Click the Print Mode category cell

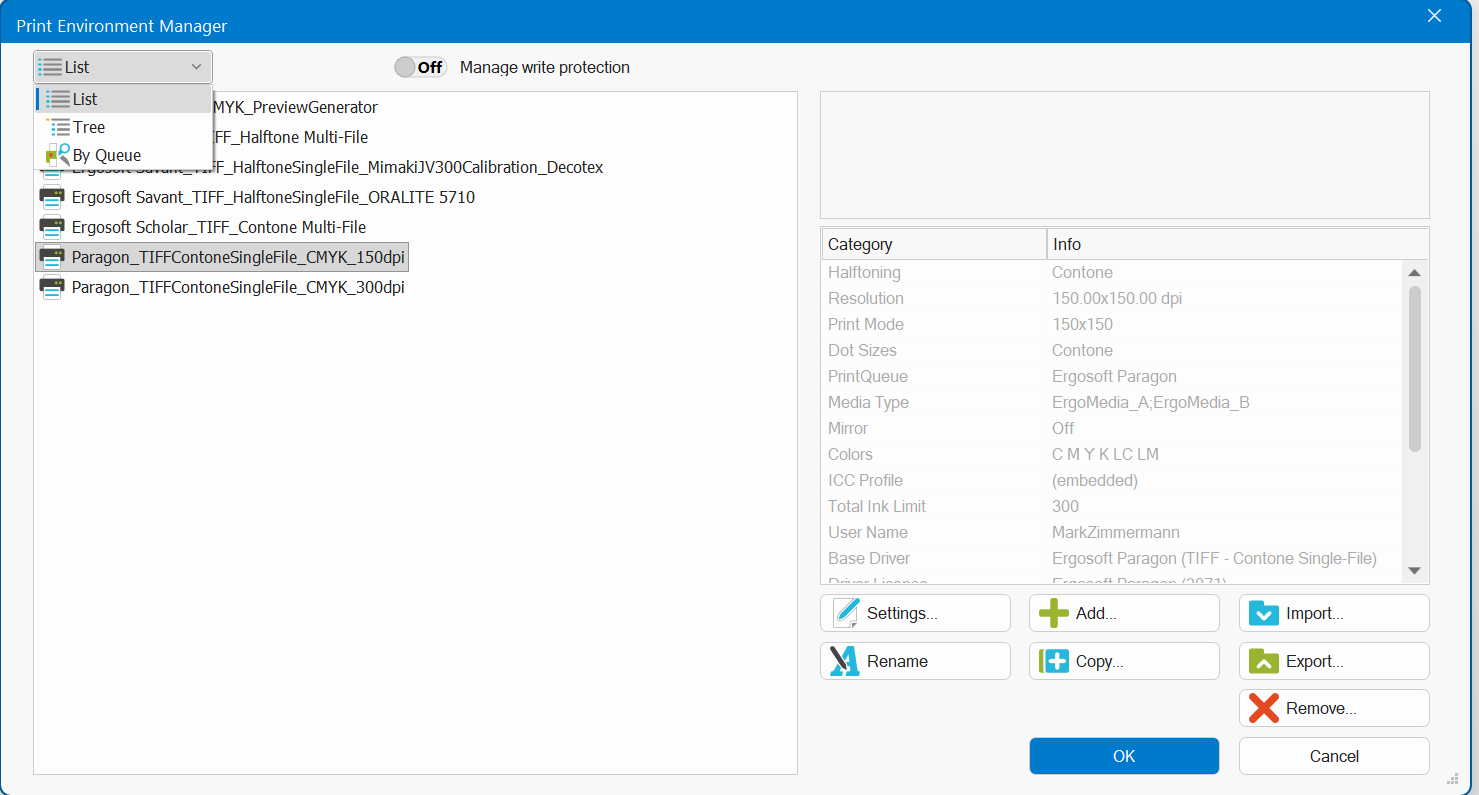pos(866,324)
